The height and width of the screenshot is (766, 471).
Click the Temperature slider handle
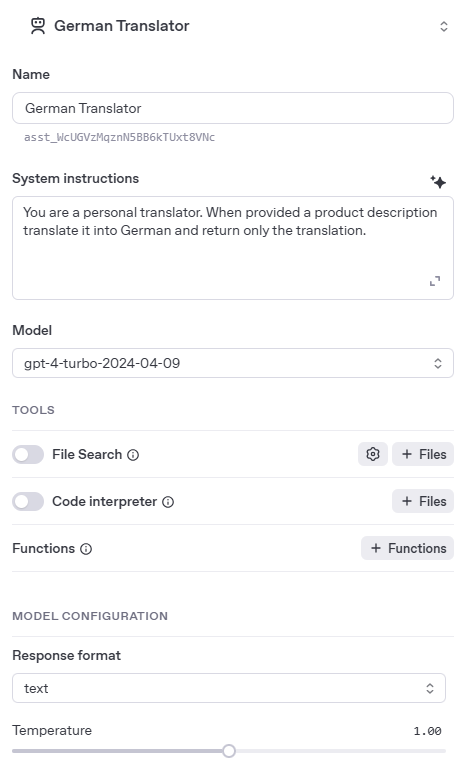click(229, 751)
